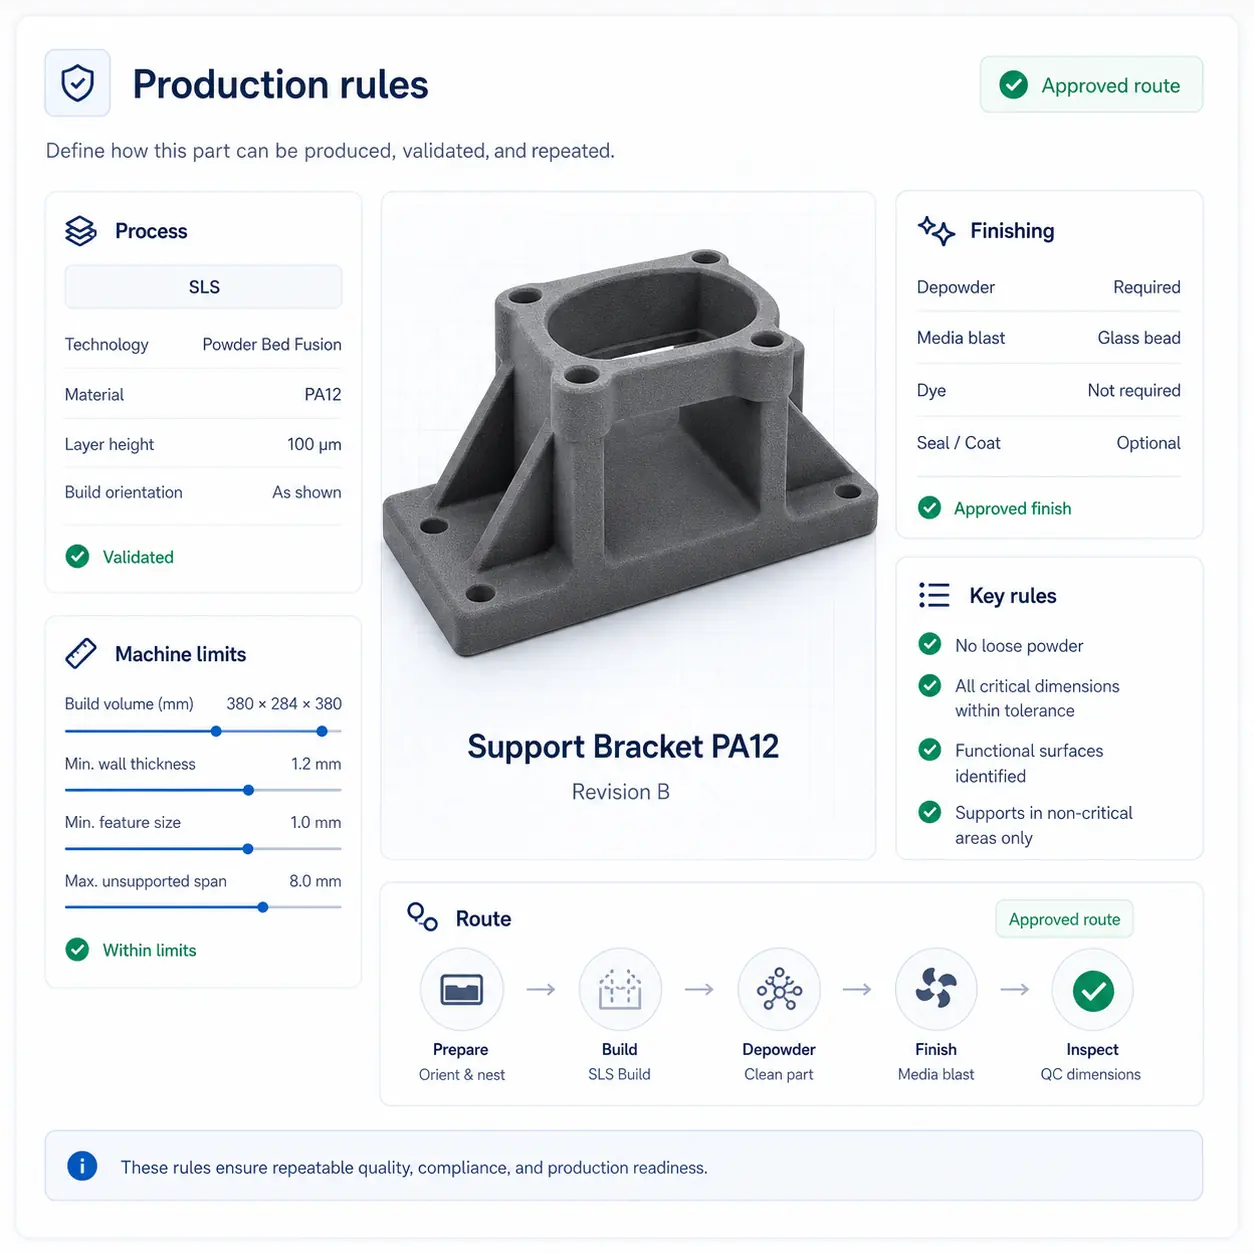
Task: Adjust the Max. unsupported span slider
Action: pyautogui.click(x=203, y=907)
